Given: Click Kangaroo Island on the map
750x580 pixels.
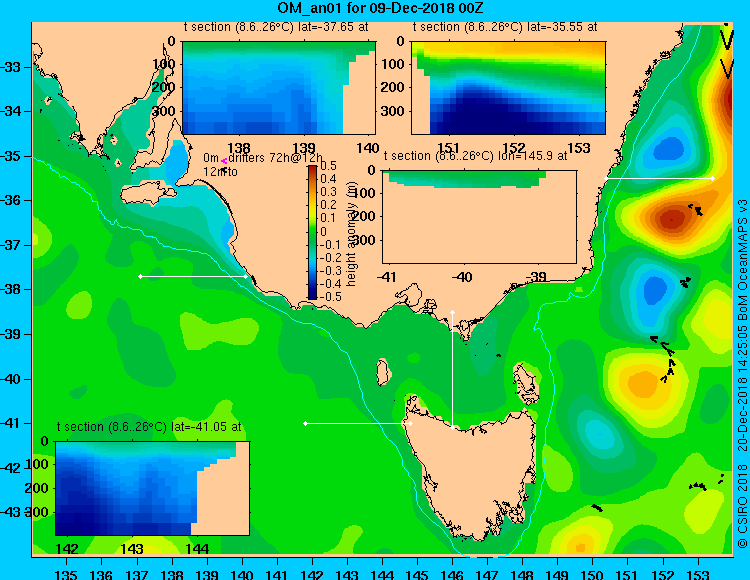Looking at the screenshot, I should [148, 193].
